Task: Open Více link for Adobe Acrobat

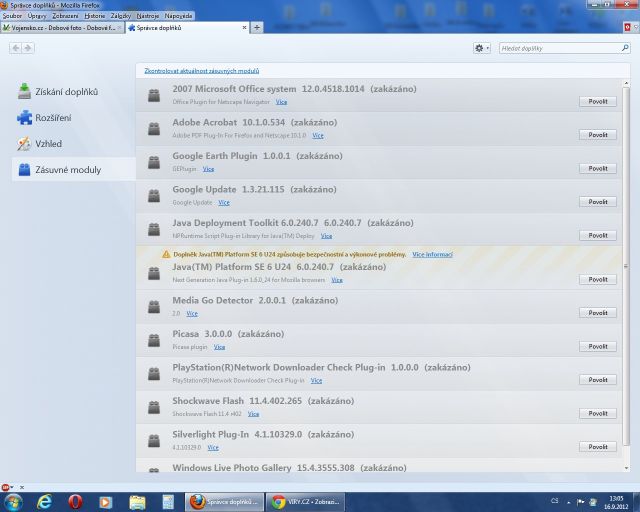Action: [318, 136]
